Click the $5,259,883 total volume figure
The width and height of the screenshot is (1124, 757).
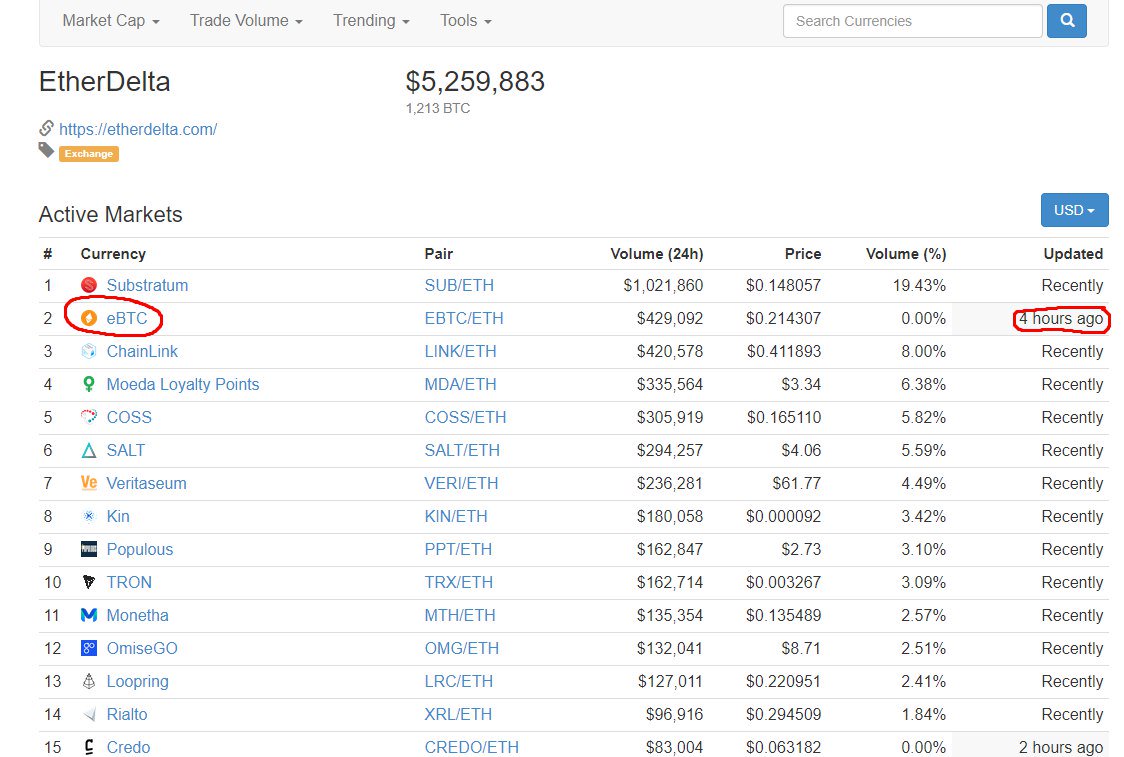coord(475,81)
